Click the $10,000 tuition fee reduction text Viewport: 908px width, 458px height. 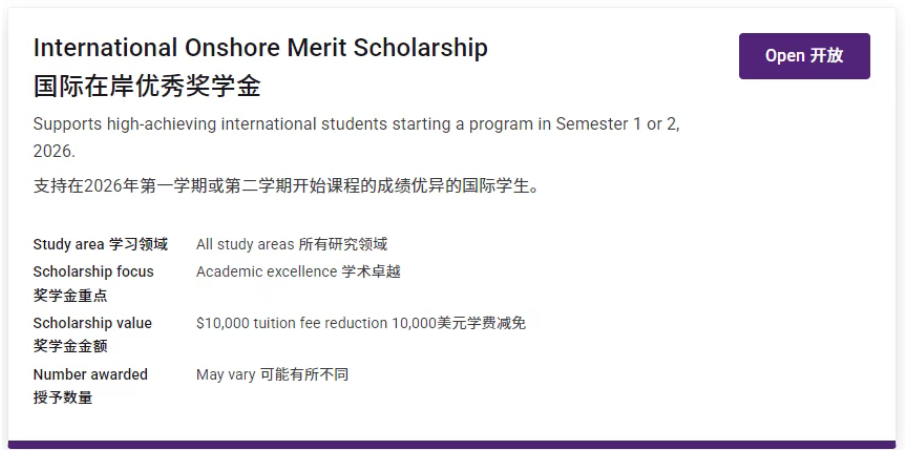click(292, 323)
